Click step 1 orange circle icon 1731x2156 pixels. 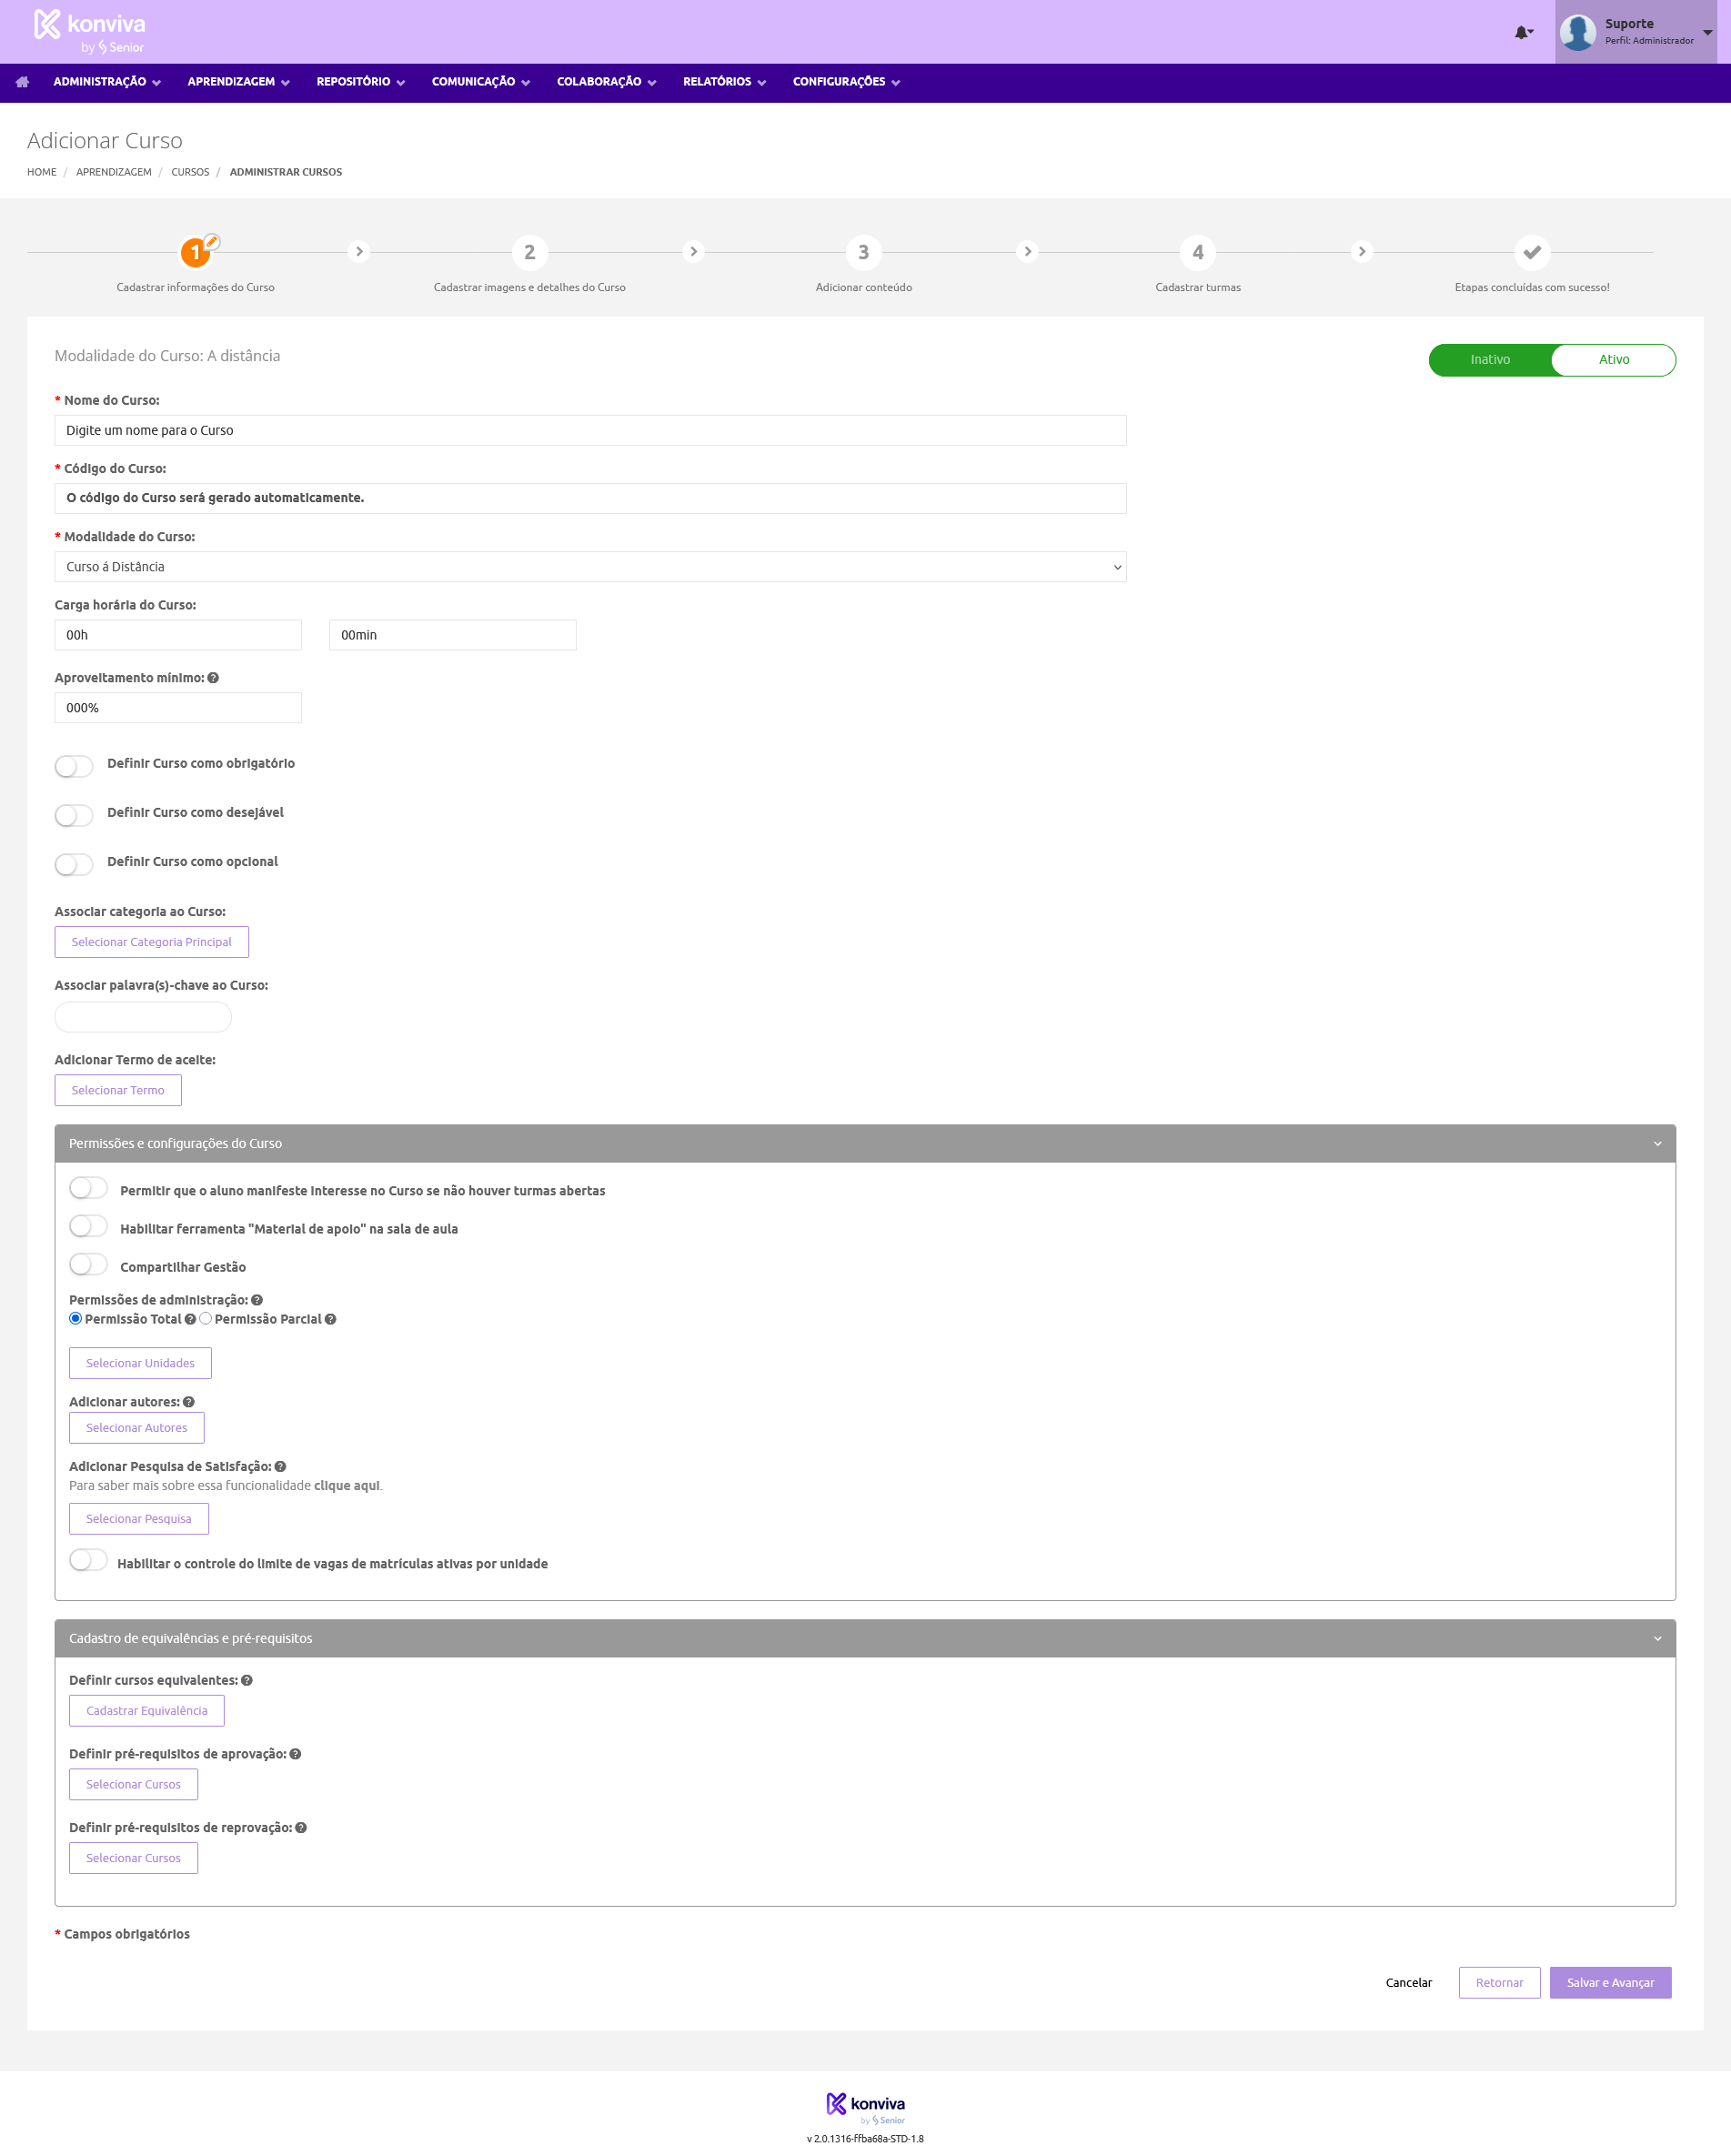coord(196,253)
